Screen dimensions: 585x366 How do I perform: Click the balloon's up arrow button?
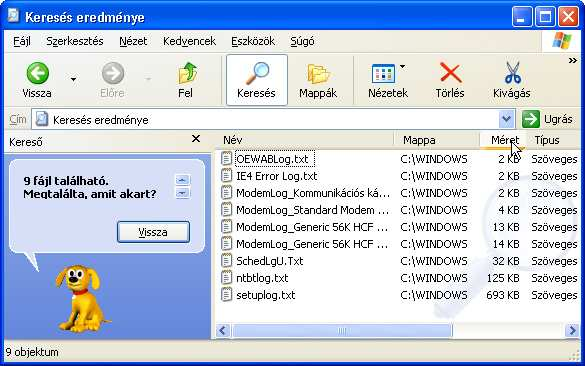pos(182,180)
